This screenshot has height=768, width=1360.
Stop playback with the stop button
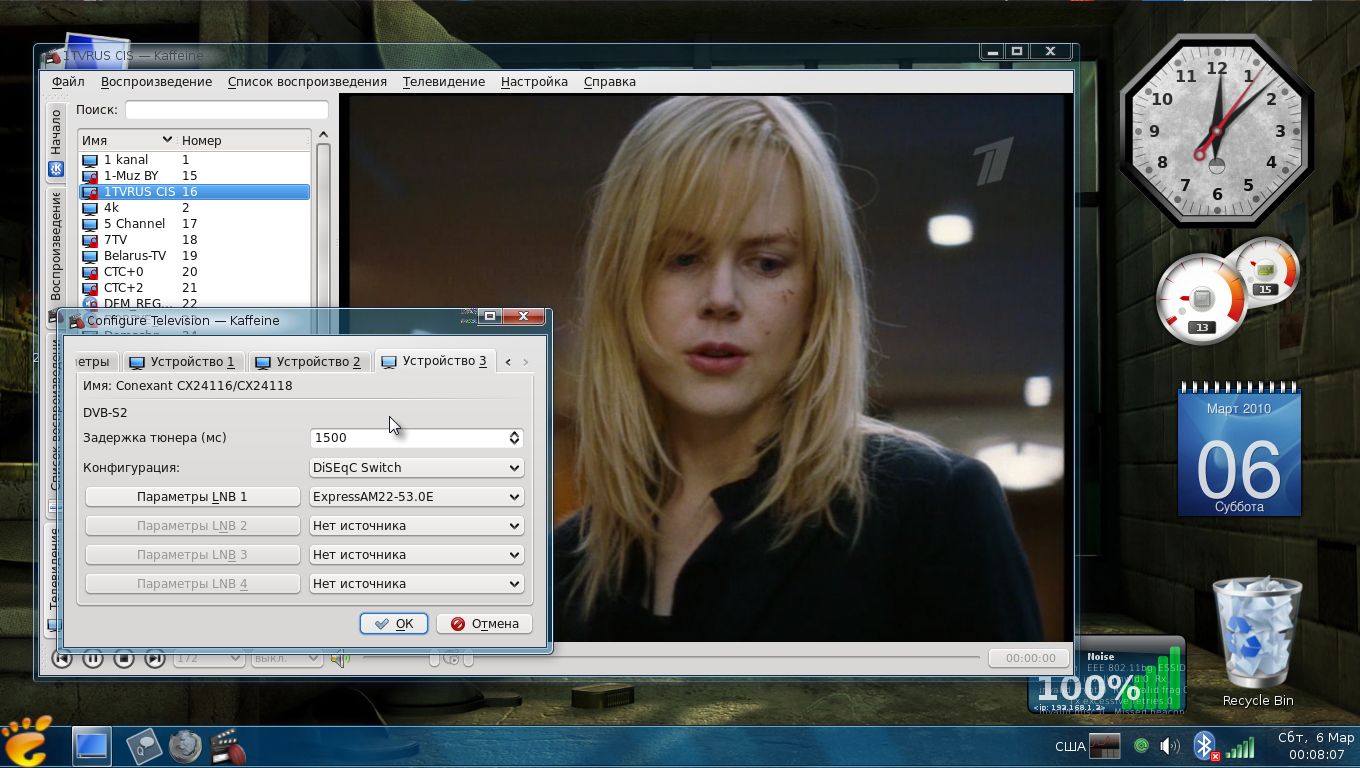coord(124,658)
